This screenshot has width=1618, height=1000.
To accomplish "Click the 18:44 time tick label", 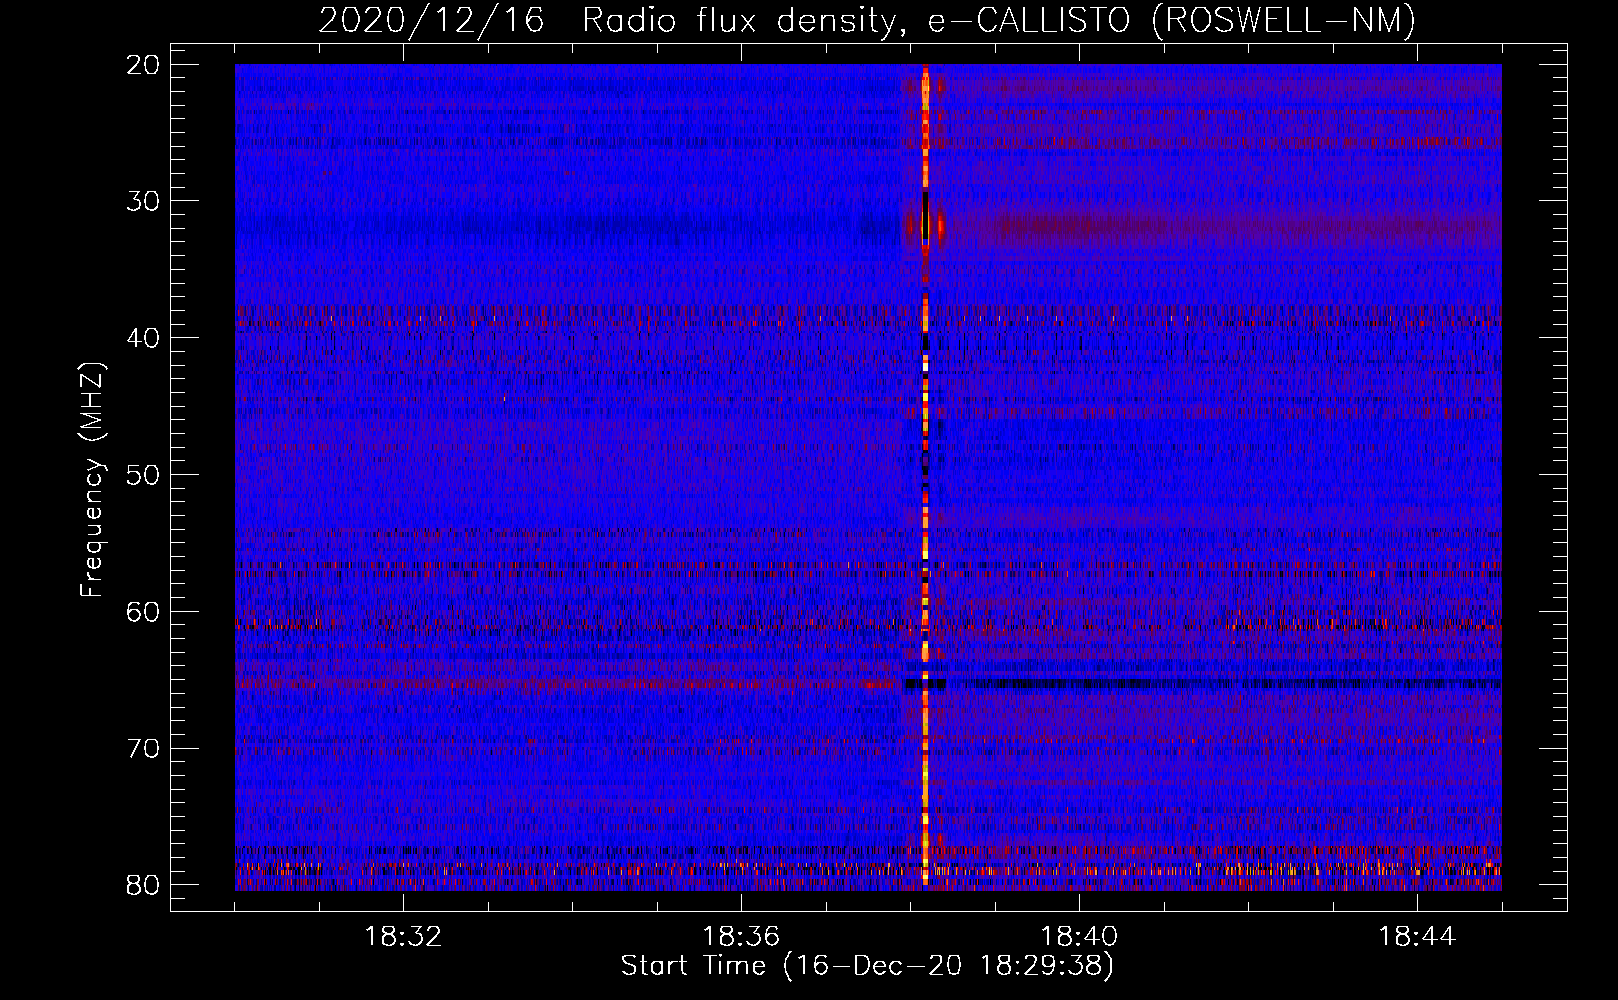I will (1417, 937).
